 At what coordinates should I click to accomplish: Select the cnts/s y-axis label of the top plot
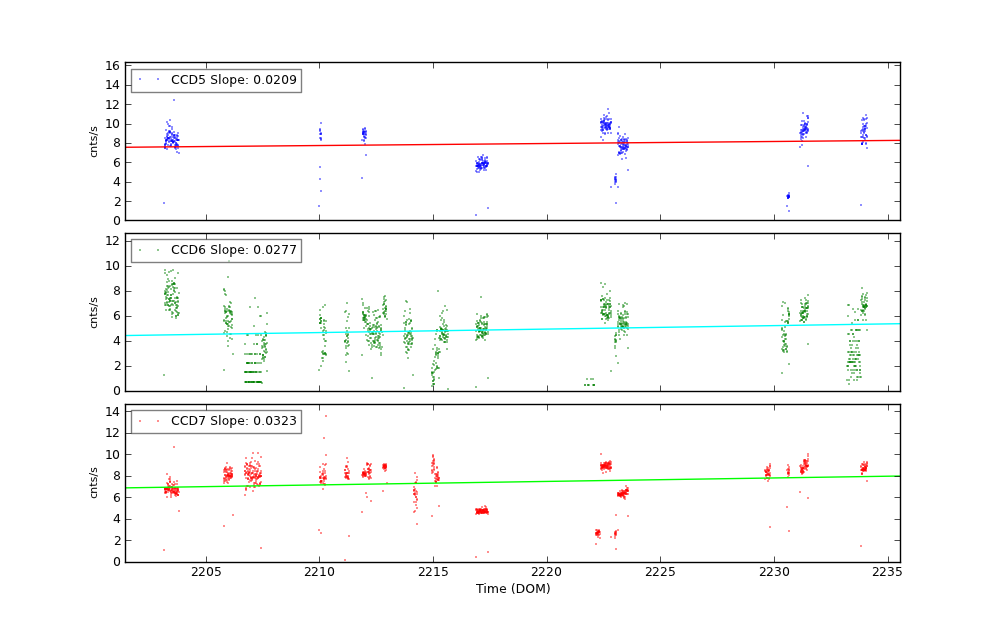coord(95,141)
